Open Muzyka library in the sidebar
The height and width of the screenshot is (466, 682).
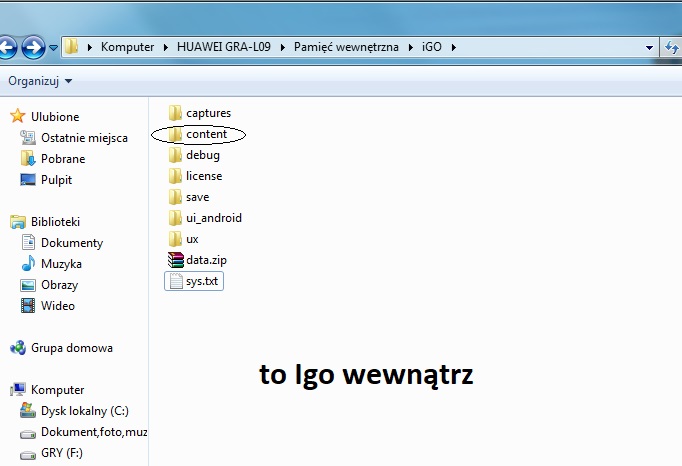point(60,264)
